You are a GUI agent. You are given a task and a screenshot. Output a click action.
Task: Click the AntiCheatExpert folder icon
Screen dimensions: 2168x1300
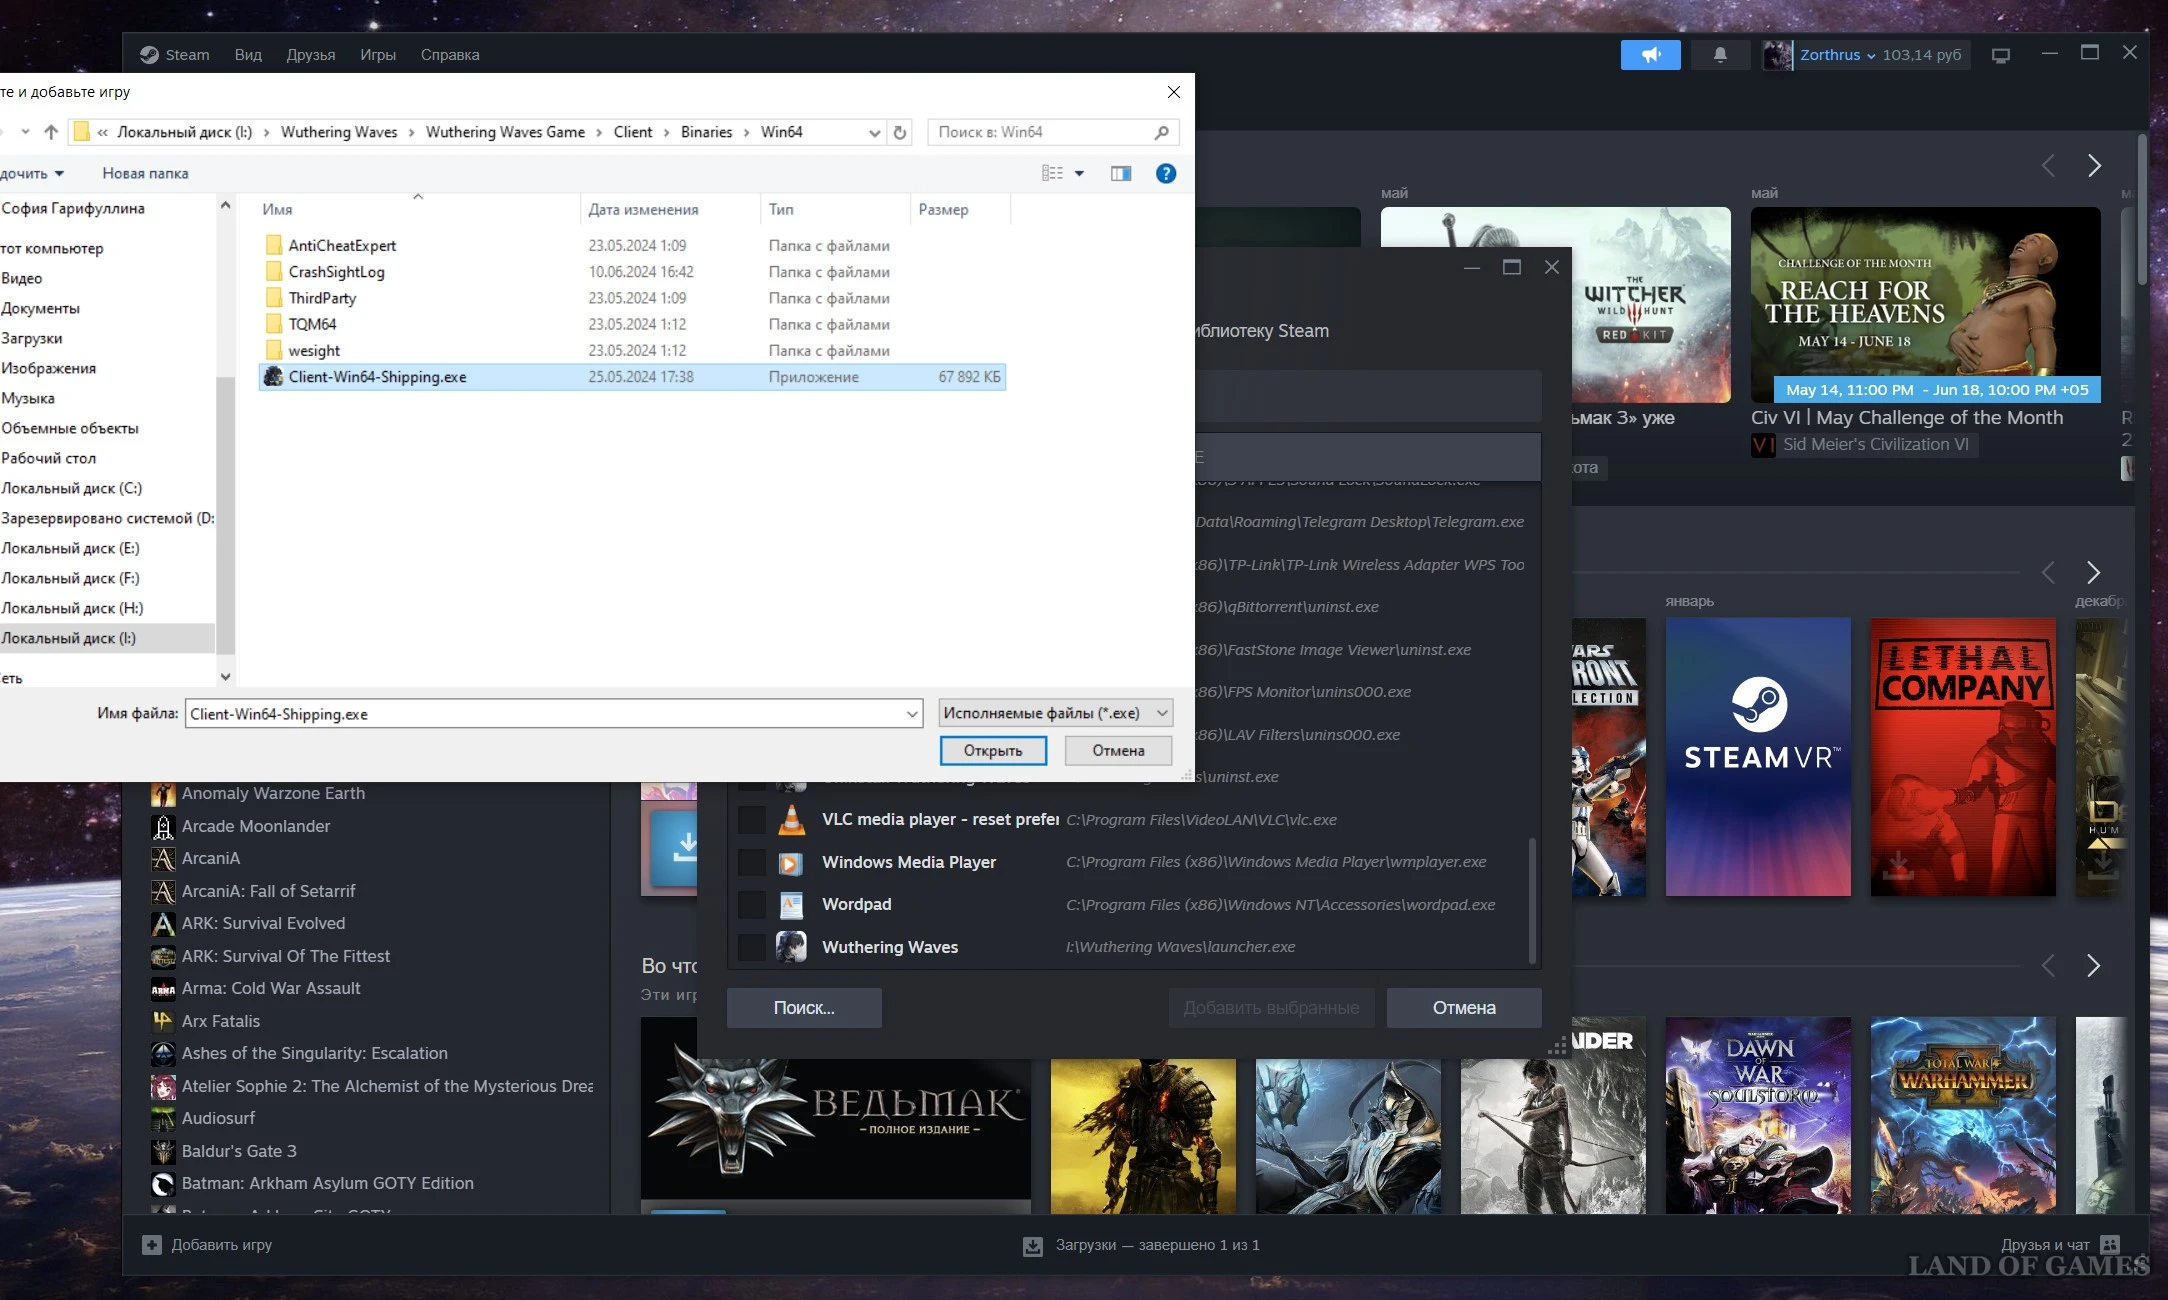pos(273,245)
